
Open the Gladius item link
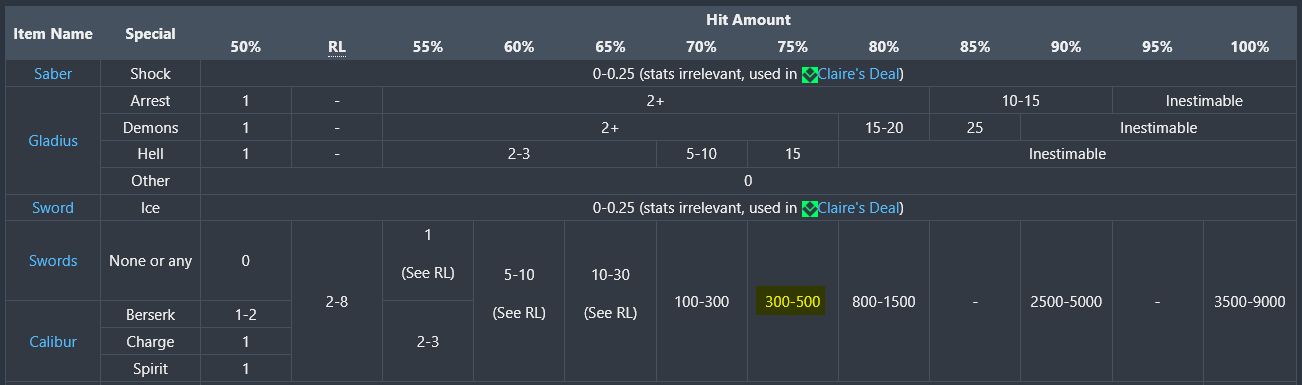(53, 141)
